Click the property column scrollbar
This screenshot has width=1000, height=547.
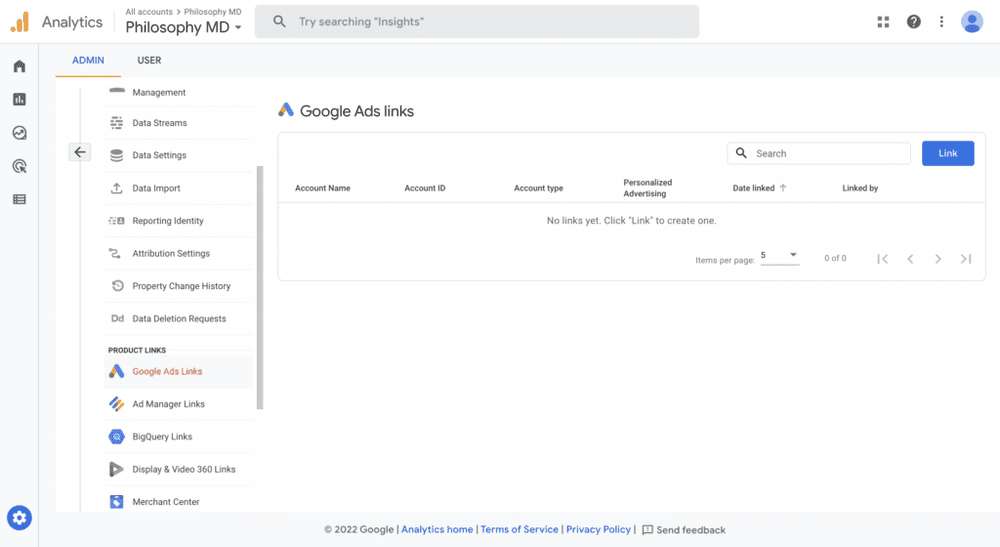(260, 287)
